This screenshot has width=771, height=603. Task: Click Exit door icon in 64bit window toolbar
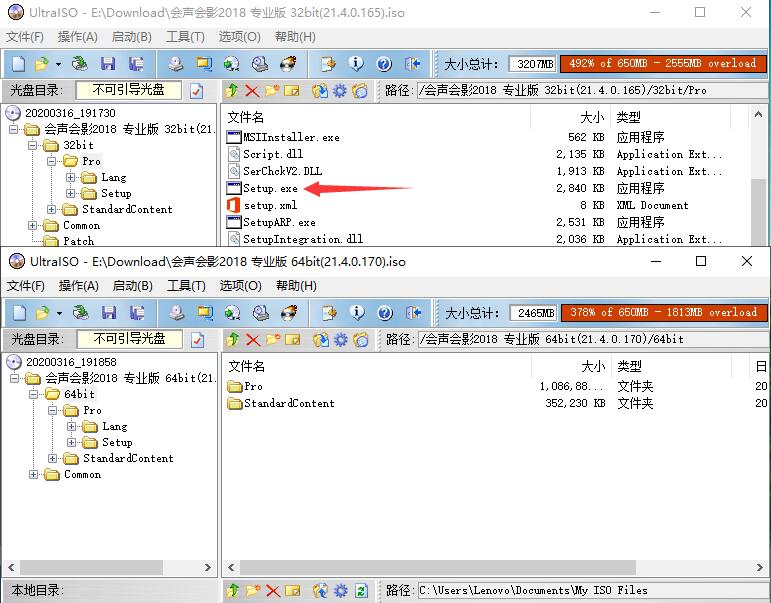[x=413, y=313]
